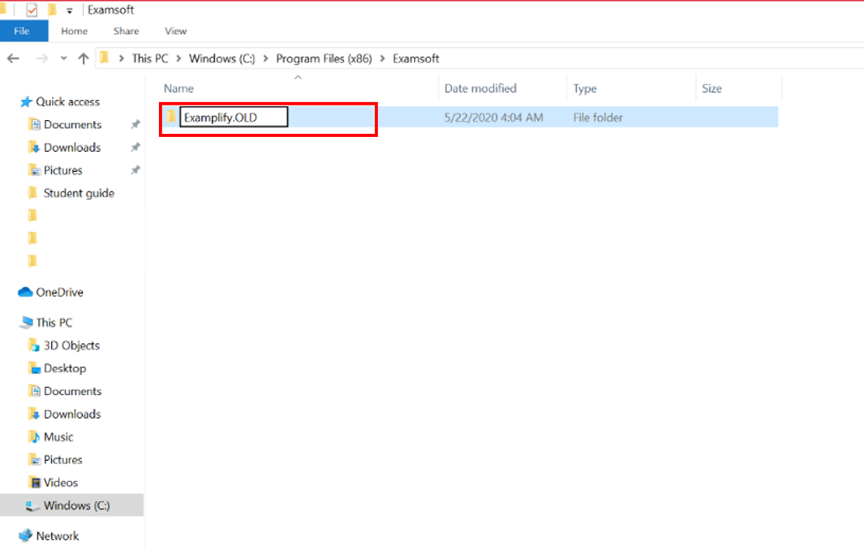Select Examsoft in the address bar

tap(416, 58)
